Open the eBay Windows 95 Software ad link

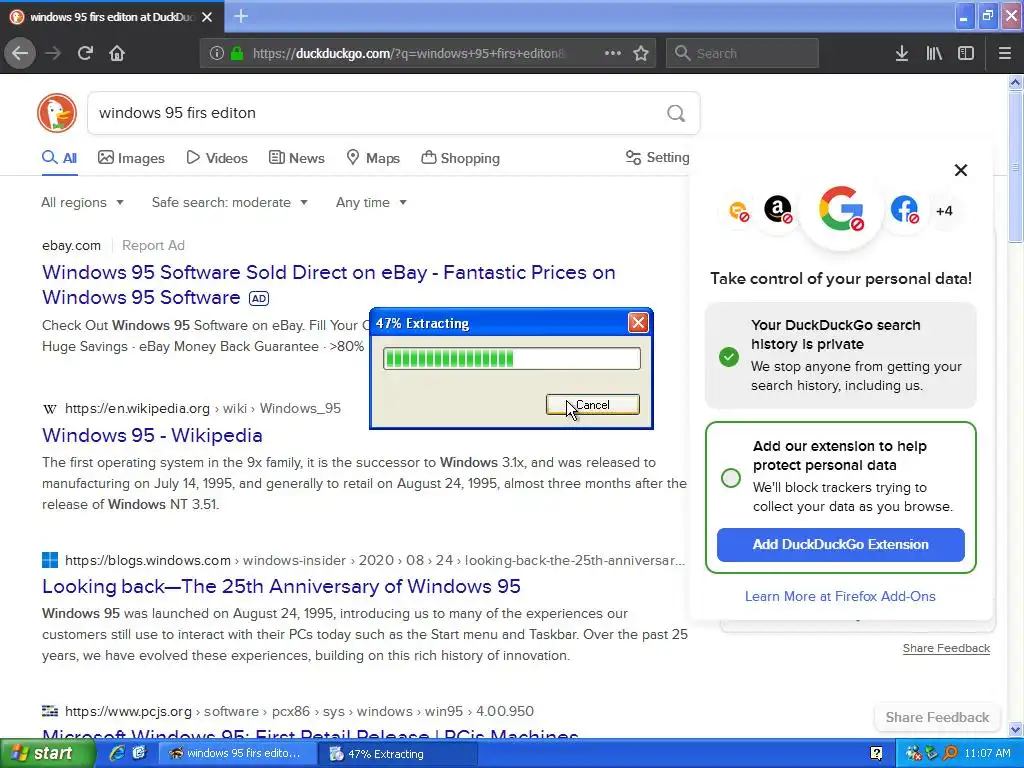click(x=328, y=285)
